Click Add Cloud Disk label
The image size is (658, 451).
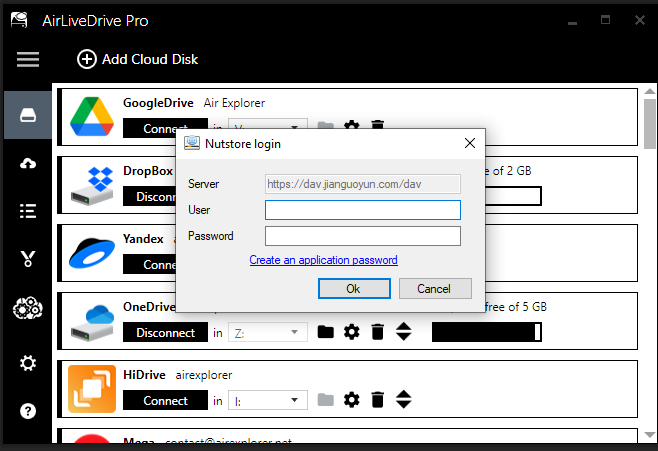click(x=150, y=59)
